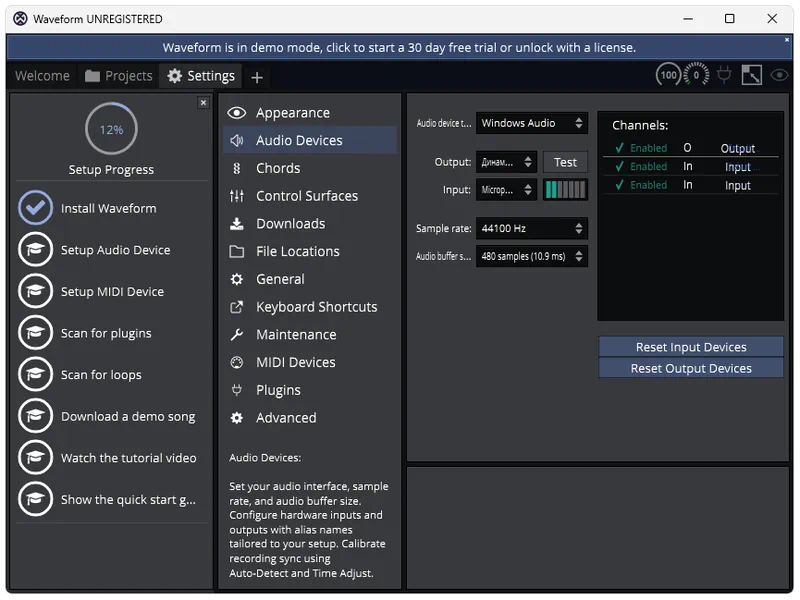Open the Maintenance settings page

[310, 335]
